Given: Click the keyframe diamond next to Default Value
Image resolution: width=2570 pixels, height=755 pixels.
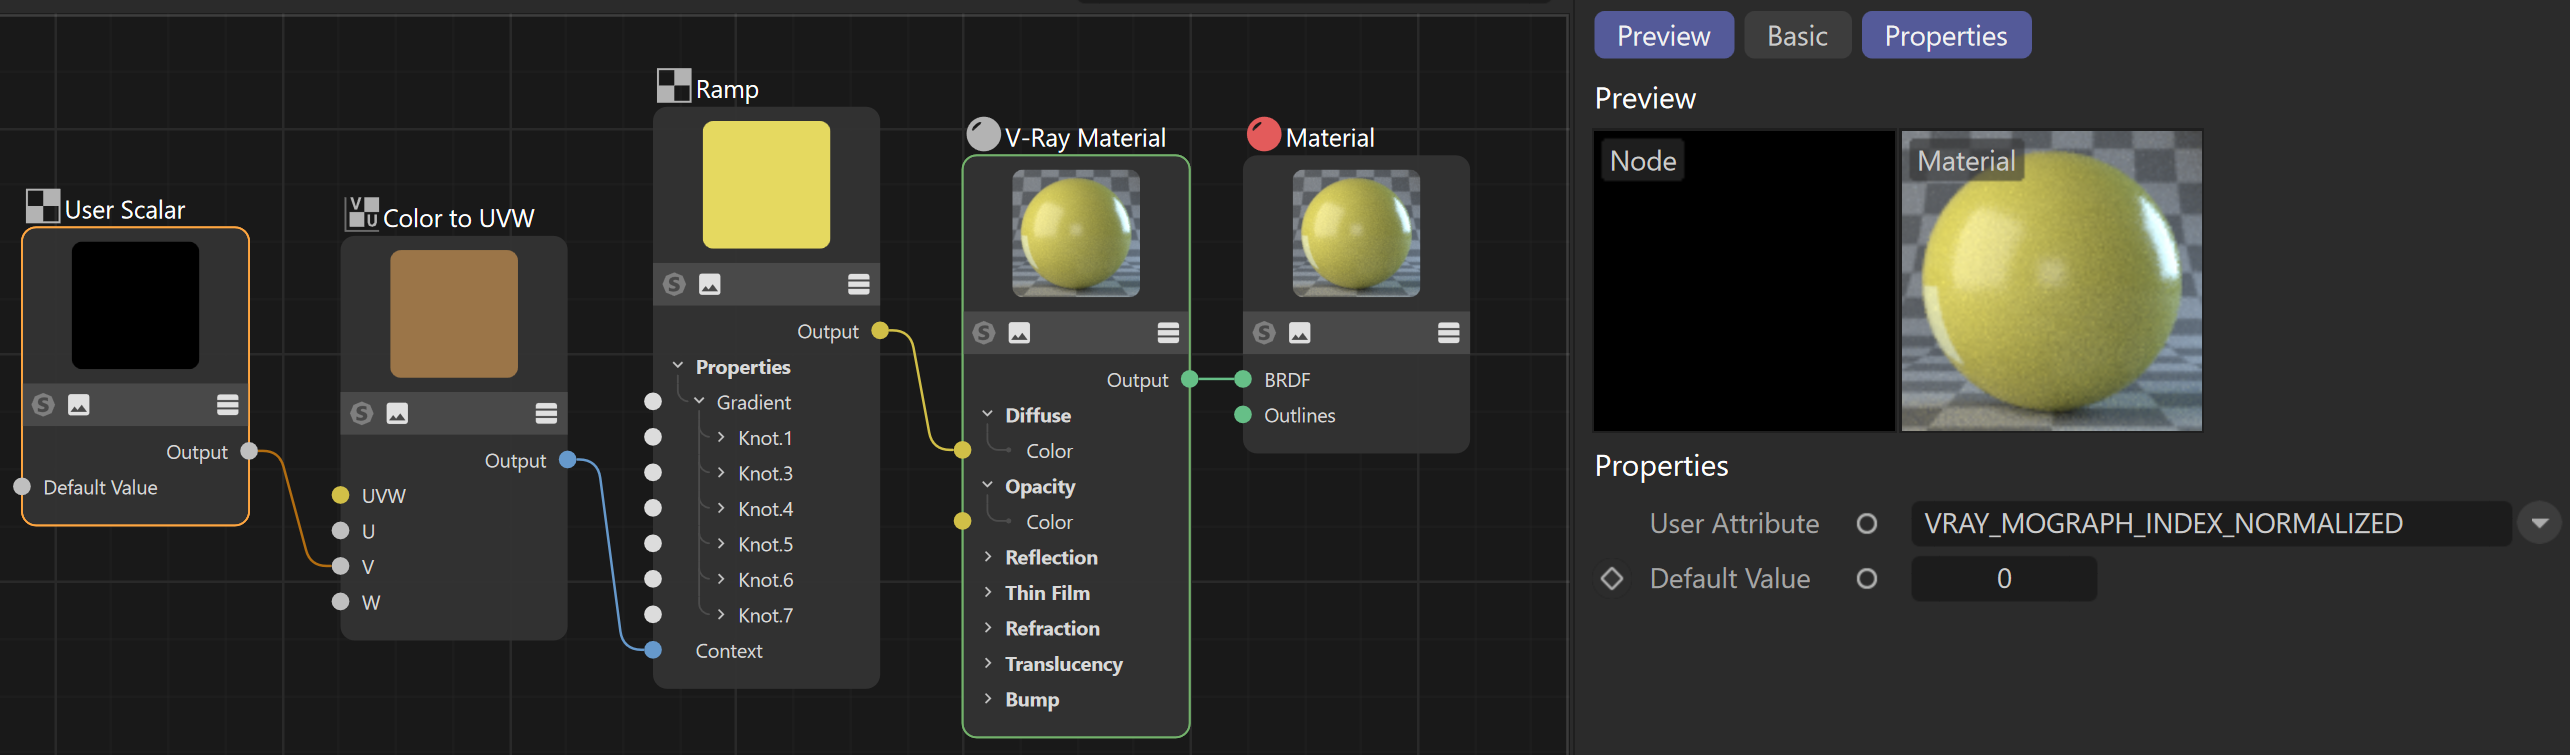Looking at the screenshot, I should 1612,579.
